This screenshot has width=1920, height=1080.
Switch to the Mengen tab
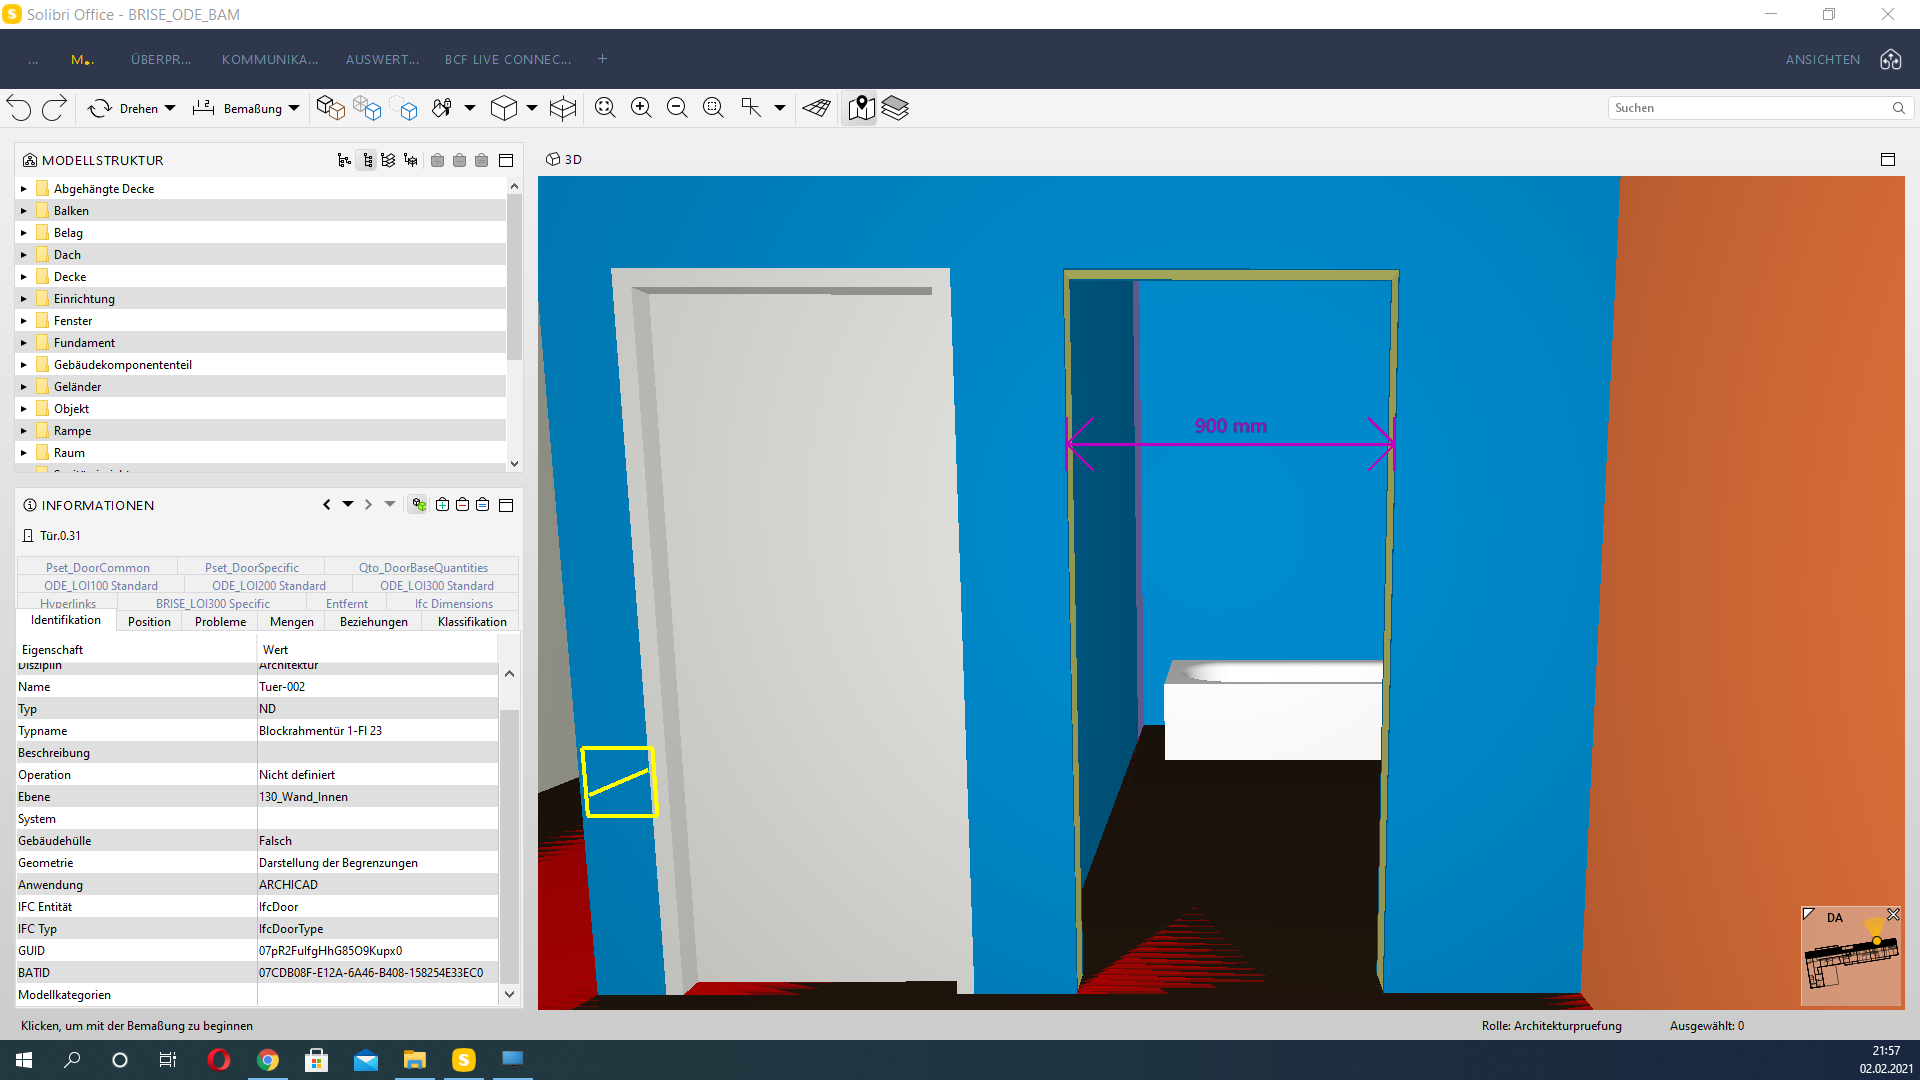(x=292, y=622)
